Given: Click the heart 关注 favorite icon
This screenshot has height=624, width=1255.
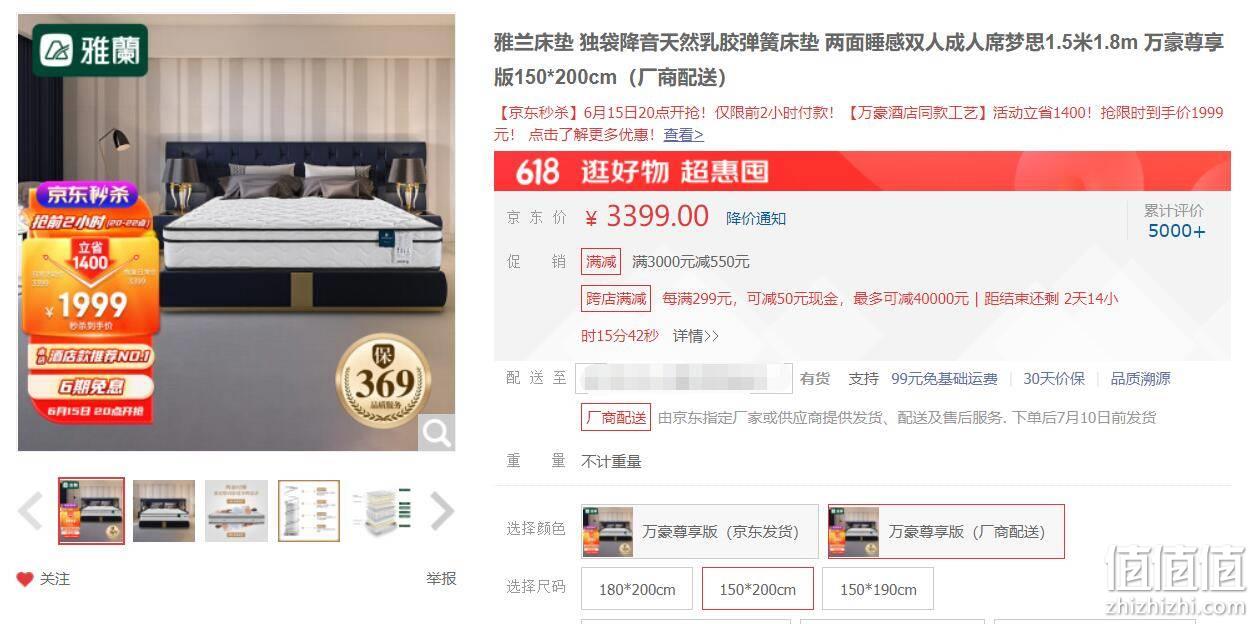Looking at the screenshot, I should coord(25,579).
